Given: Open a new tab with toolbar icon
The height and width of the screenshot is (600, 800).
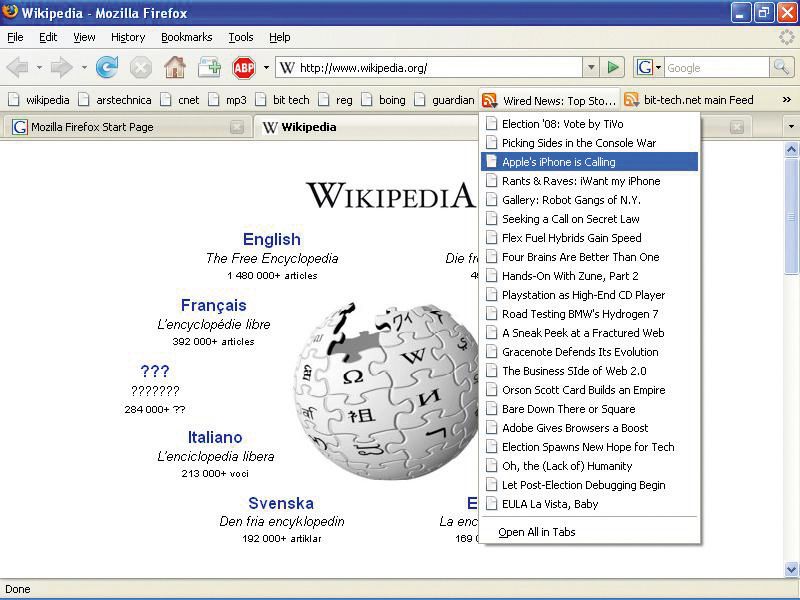Looking at the screenshot, I should point(209,67).
